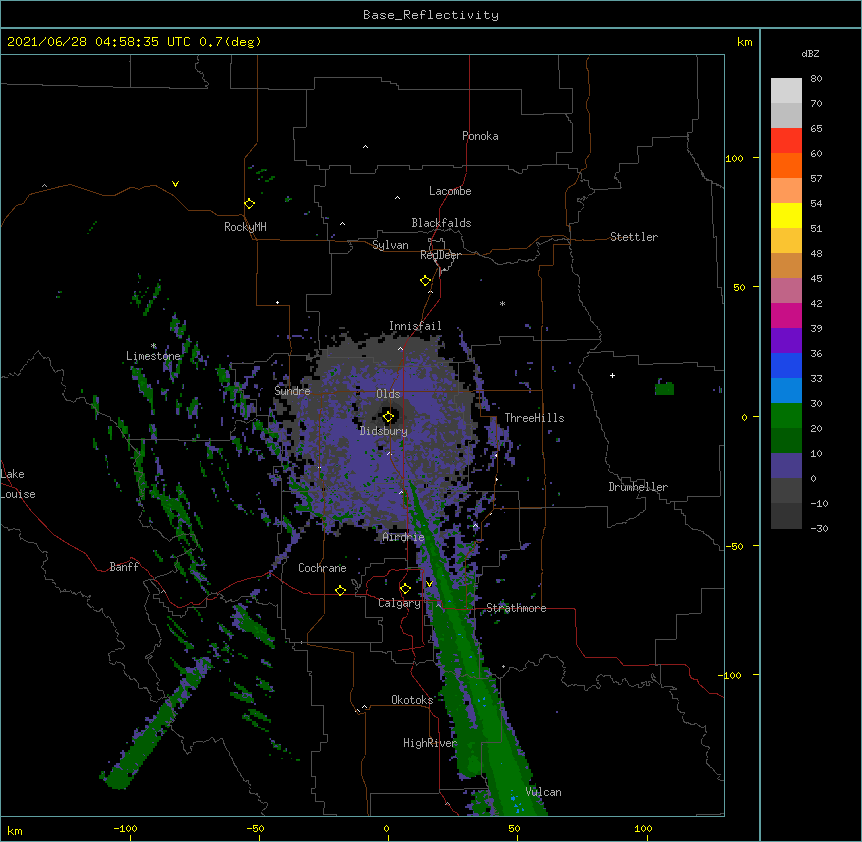Click the Drumheller town label
The width and height of the screenshot is (862, 842).
tap(638, 487)
